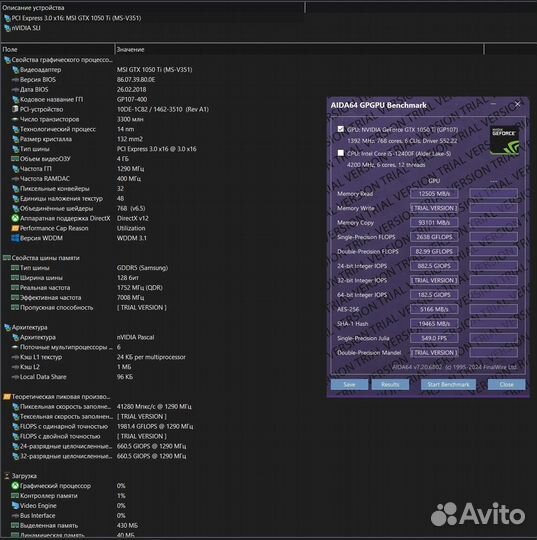This screenshot has height=540, width=537.
Task: Click the Single-Precision FLOPS result 2638 GFLOPS
Action: click(434, 237)
